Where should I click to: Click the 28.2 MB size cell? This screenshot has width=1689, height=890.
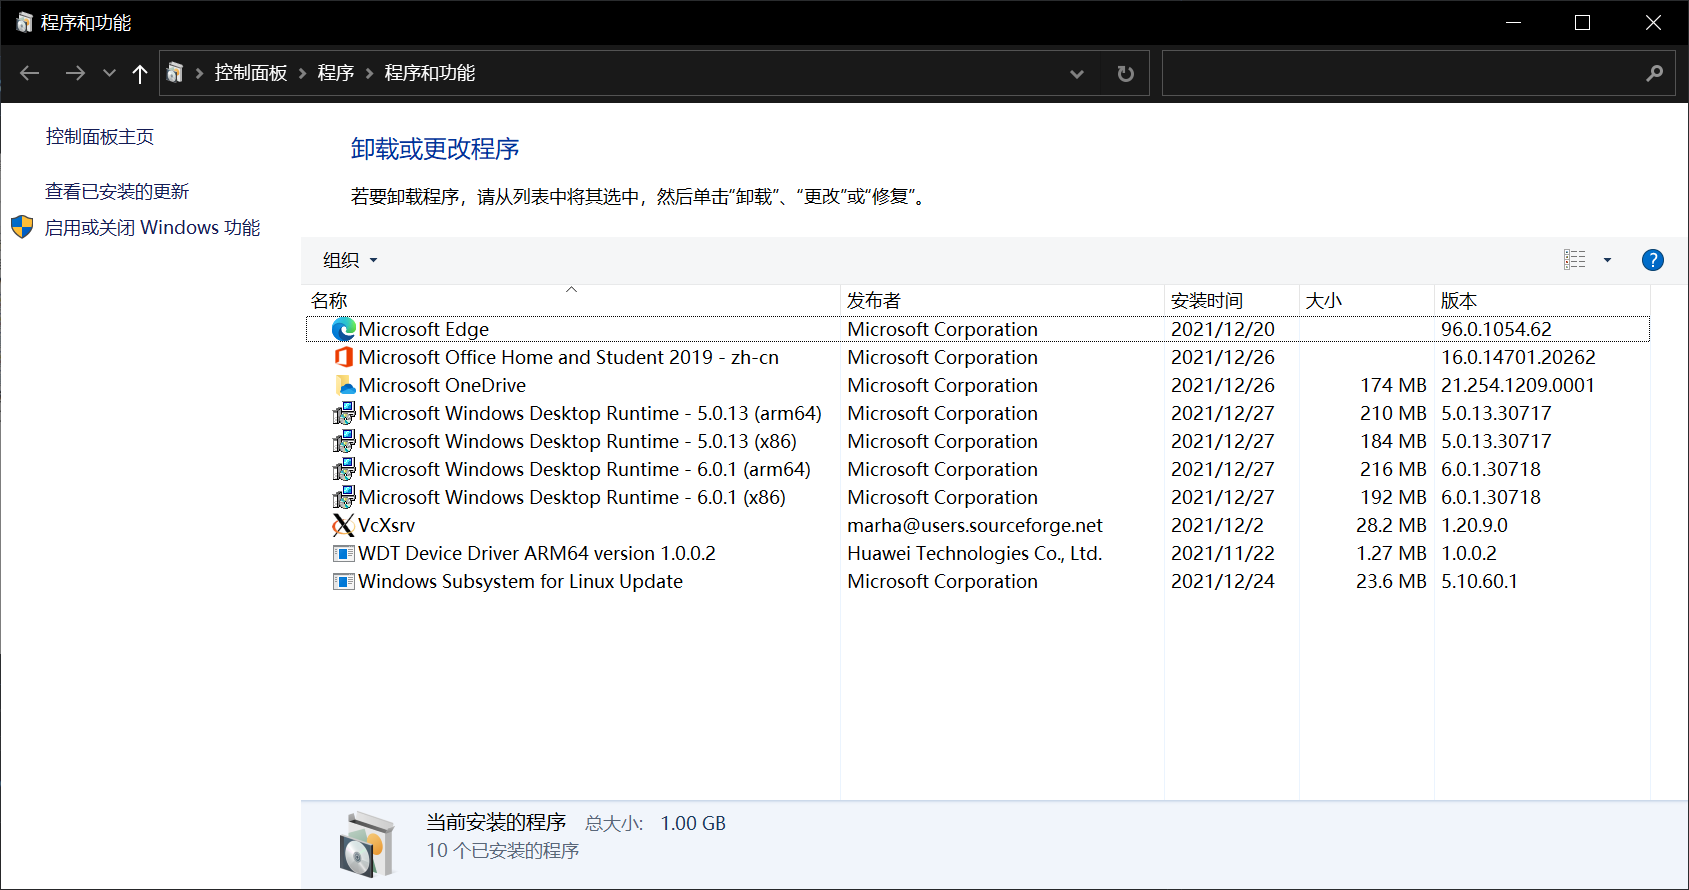1391,525
